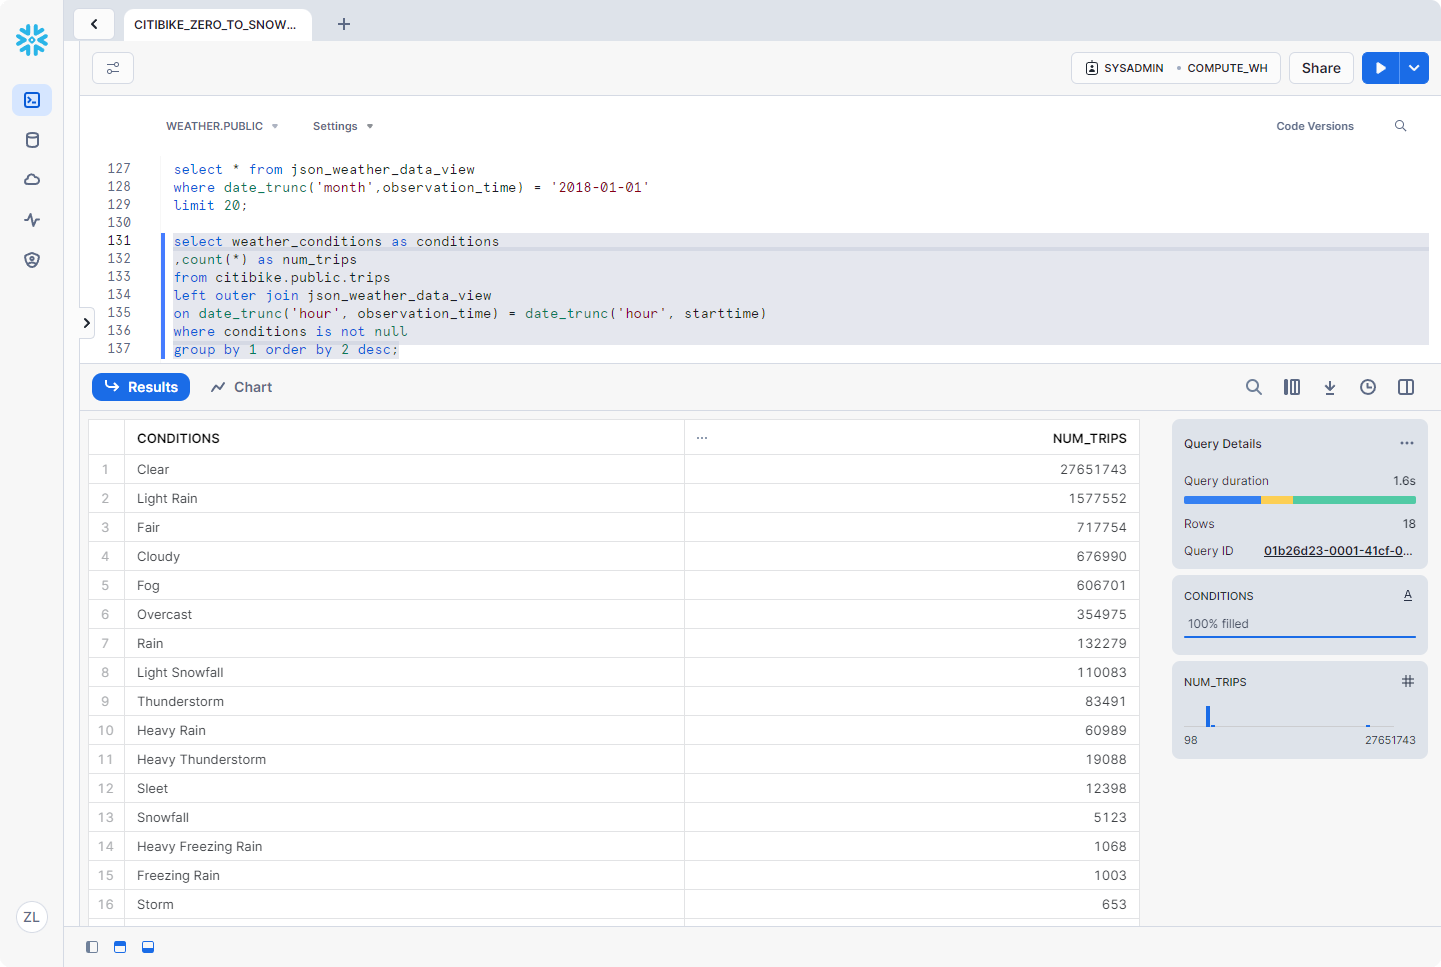Search within the results table
Viewport: 1441px width, 967px height.
point(1253,387)
